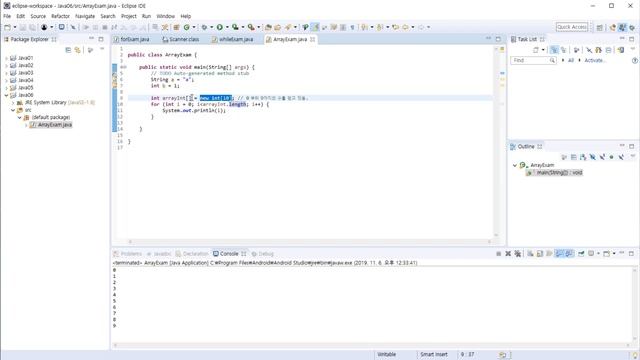Click Next Annotation icon in toolbar
640x360 pixels.
coord(364,27)
